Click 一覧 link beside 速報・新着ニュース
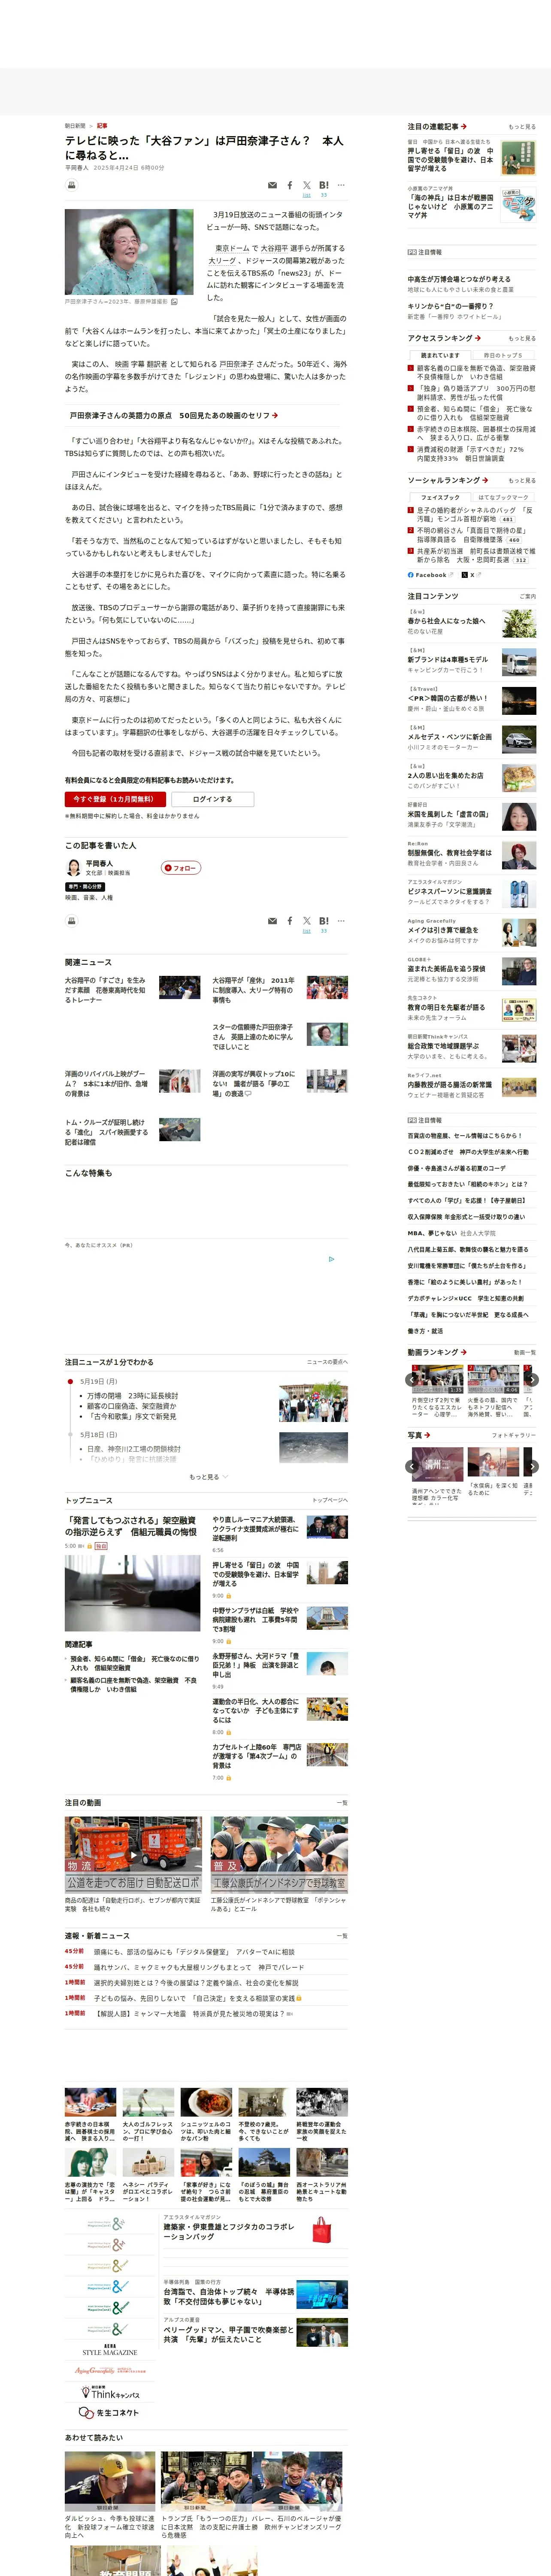This screenshot has width=551, height=2576. coord(343,1936)
